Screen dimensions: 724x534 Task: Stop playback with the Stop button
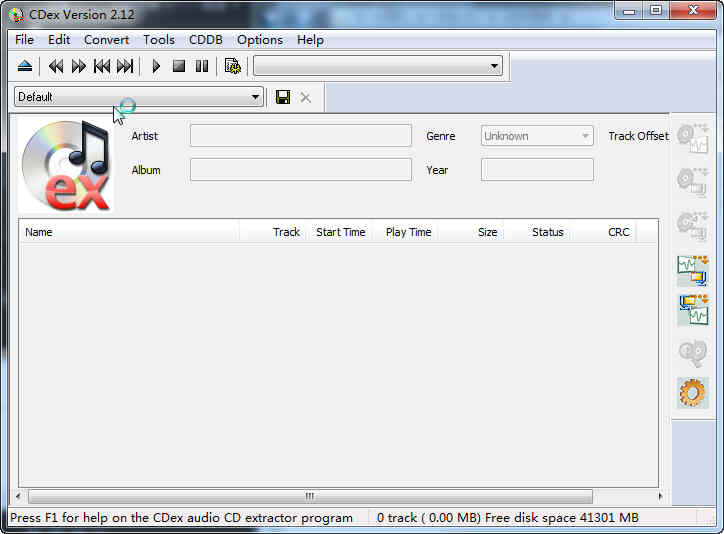[179, 66]
